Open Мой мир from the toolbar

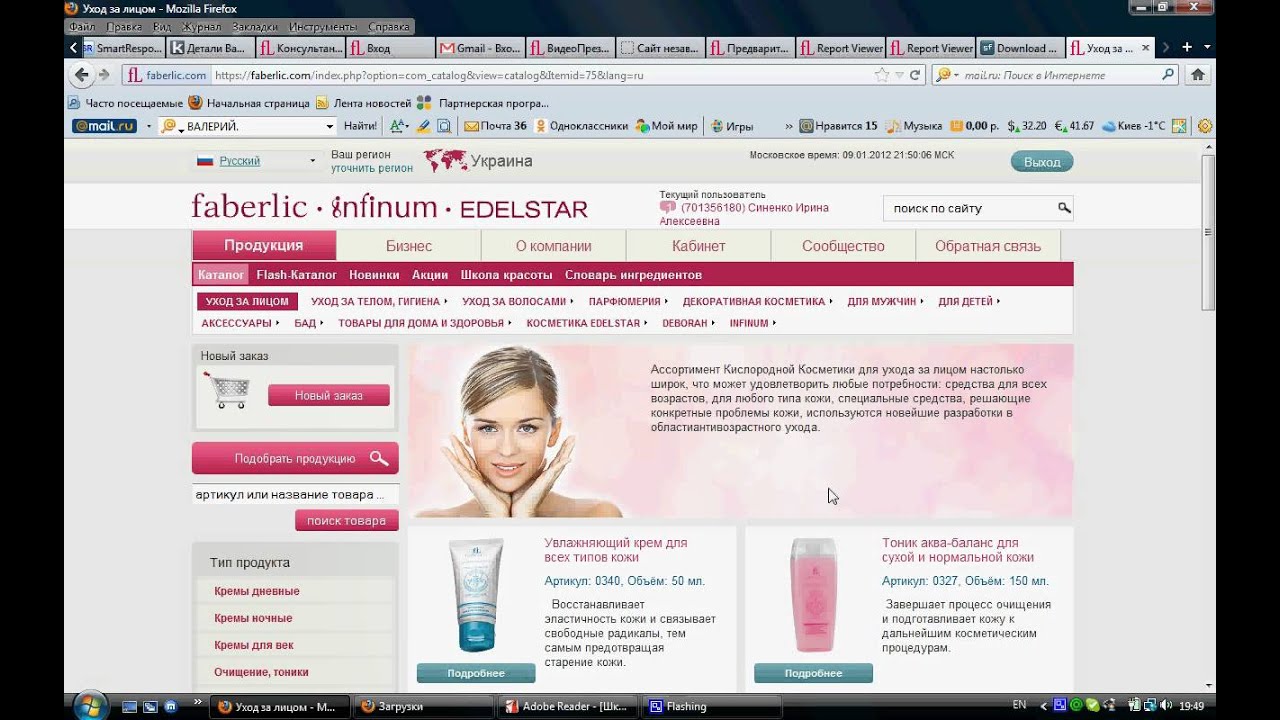click(x=667, y=126)
